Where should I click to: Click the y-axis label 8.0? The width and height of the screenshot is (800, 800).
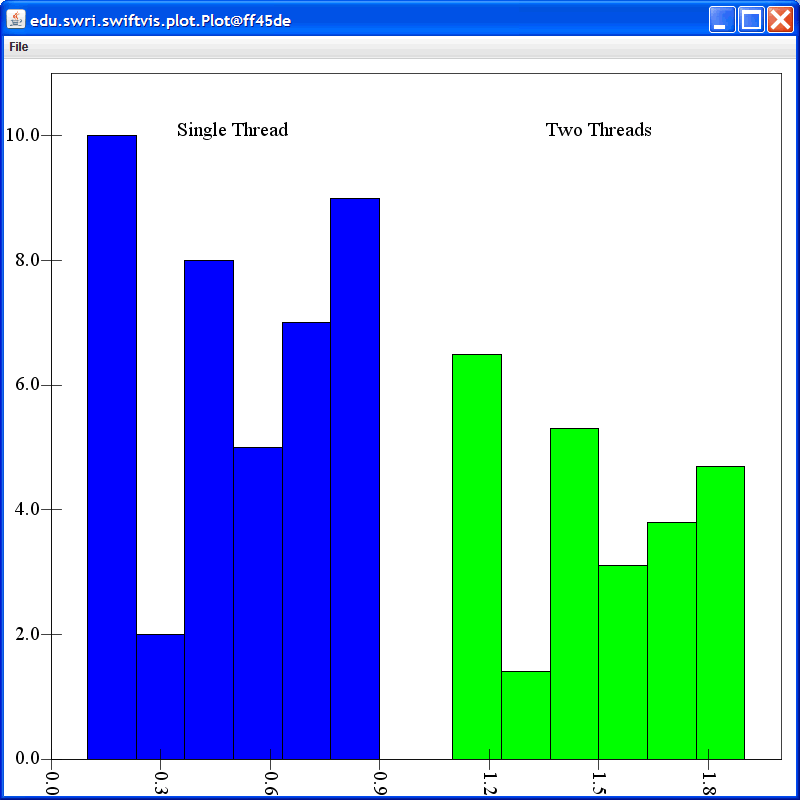(x=28, y=260)
